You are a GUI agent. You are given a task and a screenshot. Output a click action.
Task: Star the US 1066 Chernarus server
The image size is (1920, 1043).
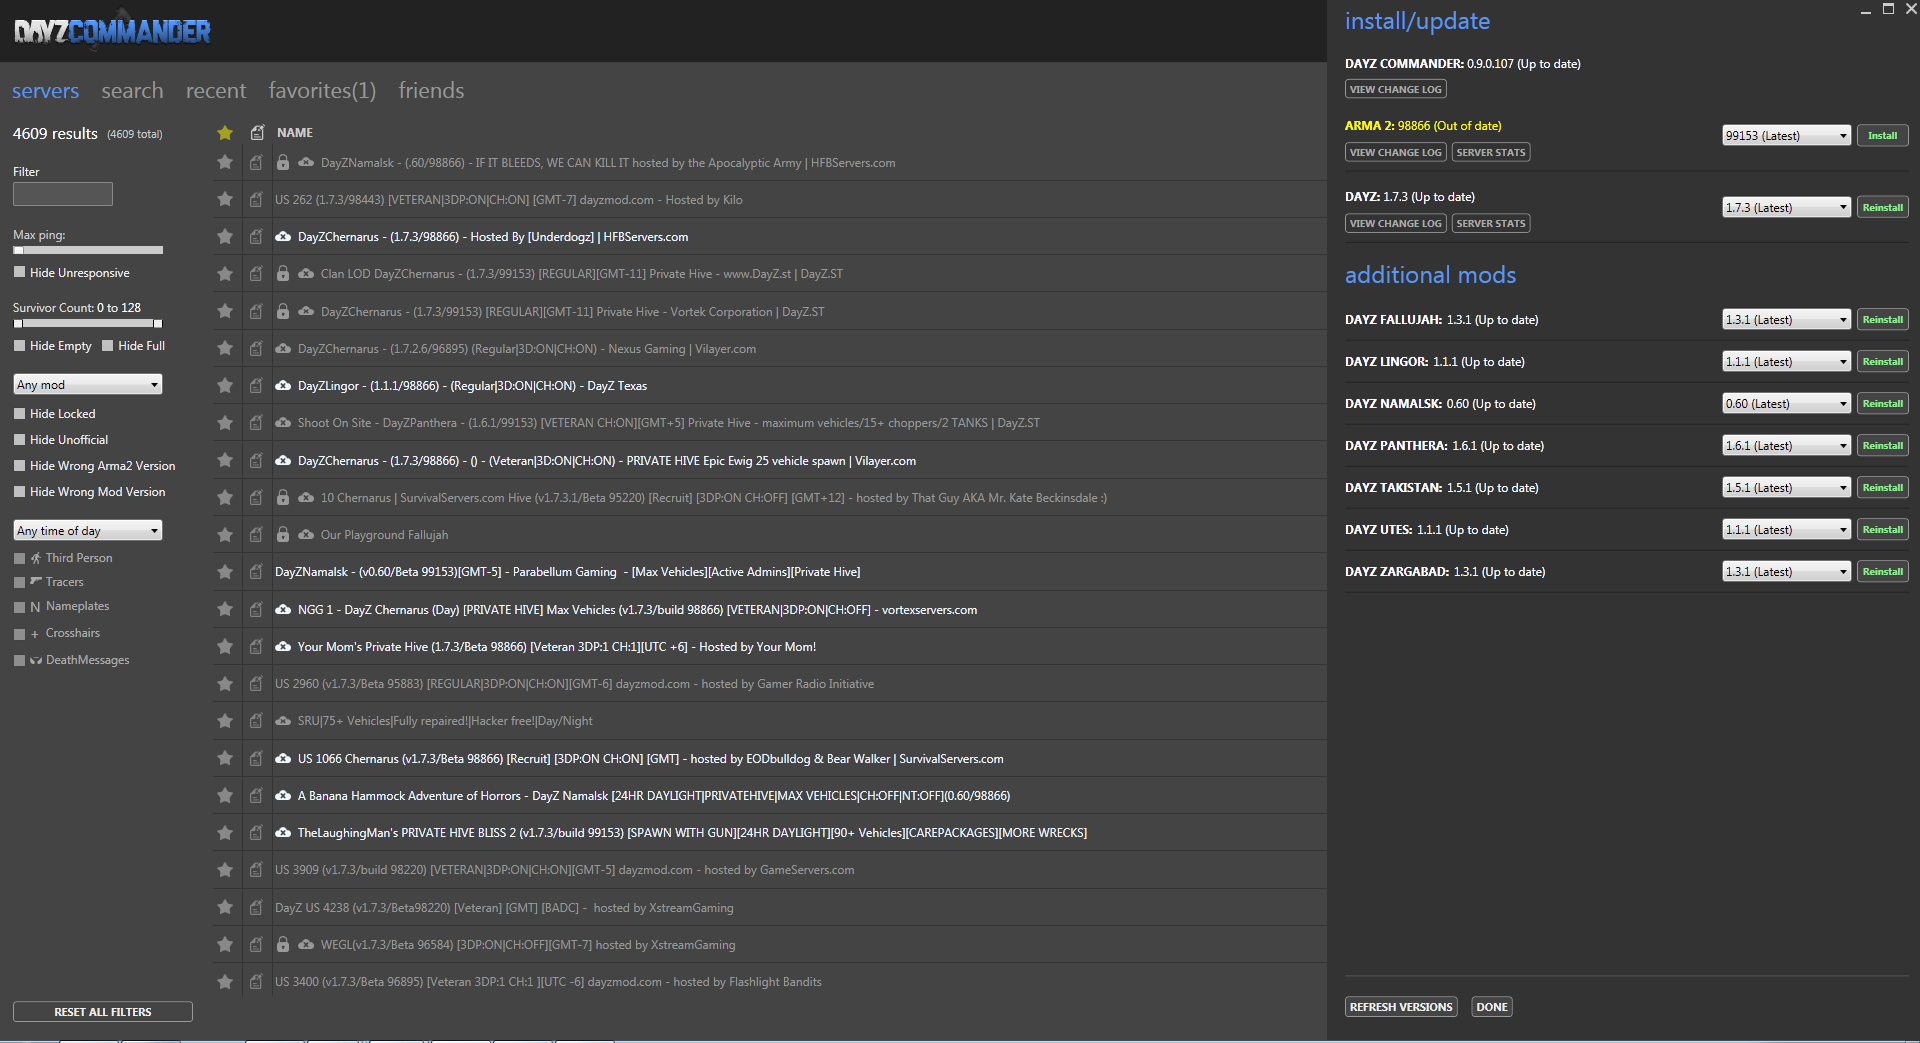point(225,759)
